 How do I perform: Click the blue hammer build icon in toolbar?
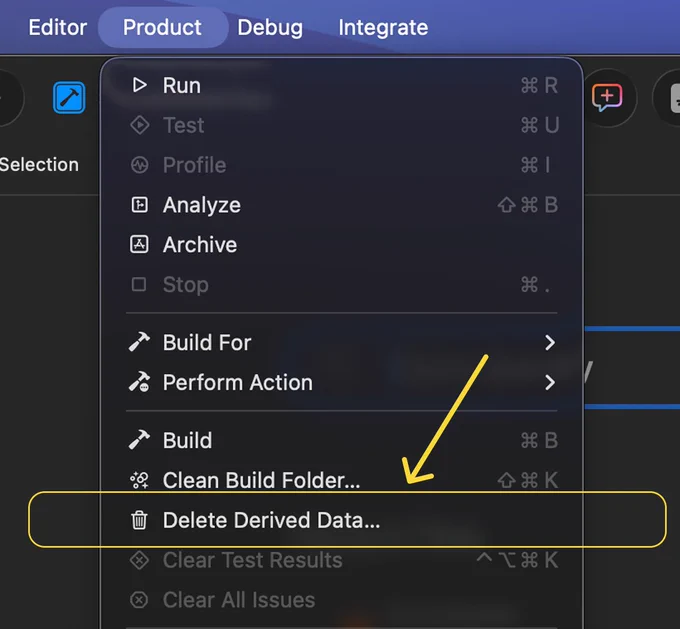pos(69,98)
